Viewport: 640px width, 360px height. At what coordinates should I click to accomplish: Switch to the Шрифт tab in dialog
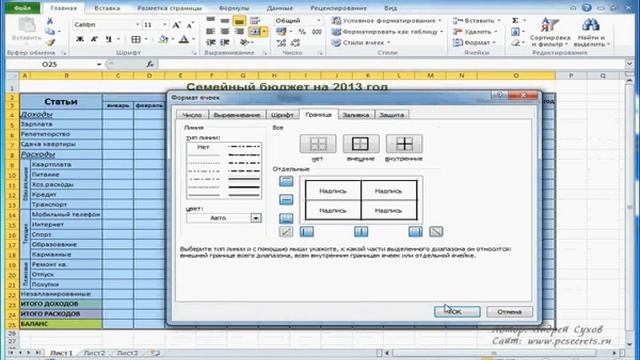pyautogui.click(x=282, y=115)
